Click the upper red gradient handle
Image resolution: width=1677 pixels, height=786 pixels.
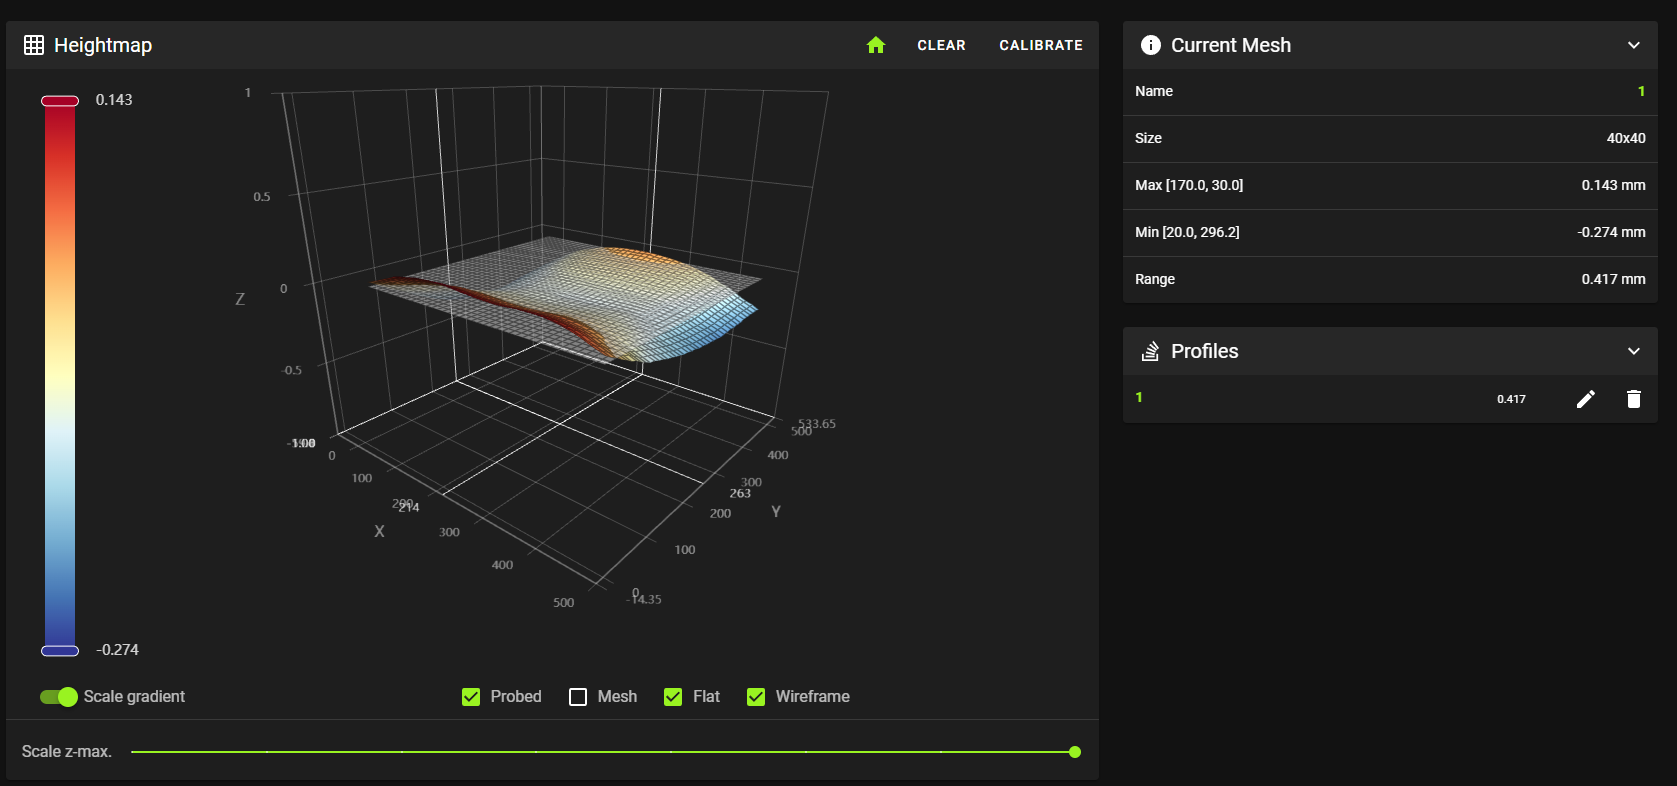pyautogui.click(x=60, y=101)
